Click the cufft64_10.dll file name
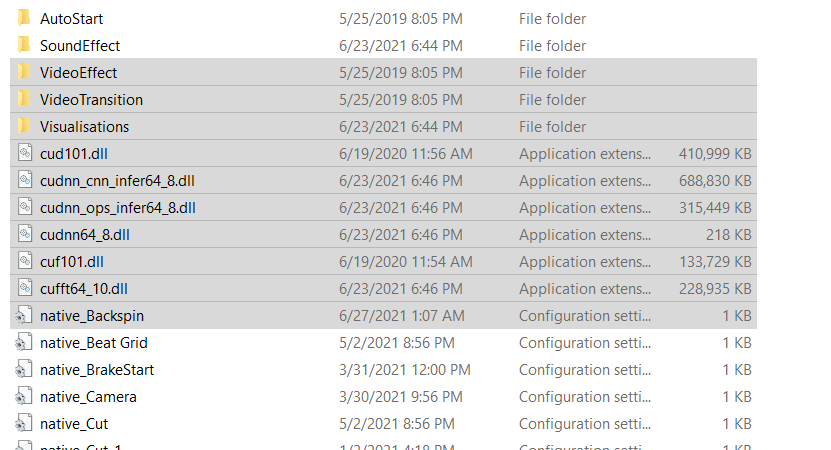Screen dimensions: 831x450 click(x=84, y=289)
